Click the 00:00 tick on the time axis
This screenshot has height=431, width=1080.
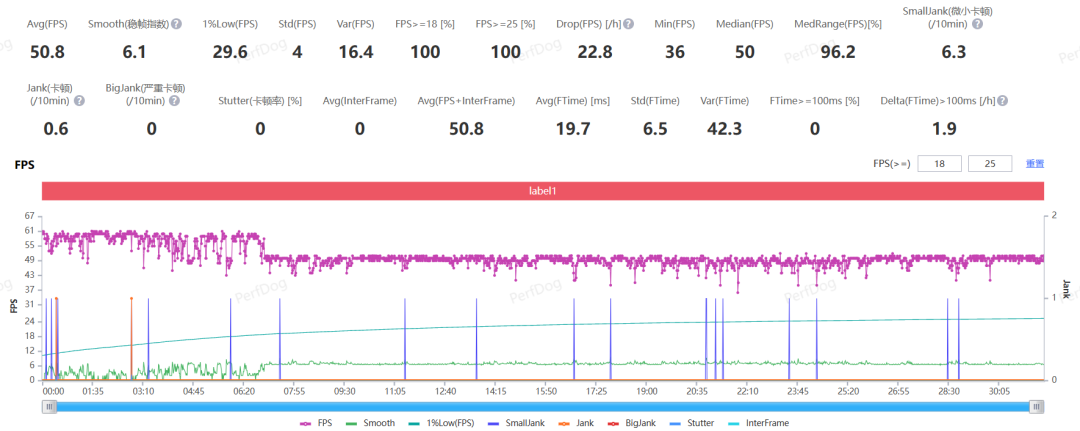[53, 391]
